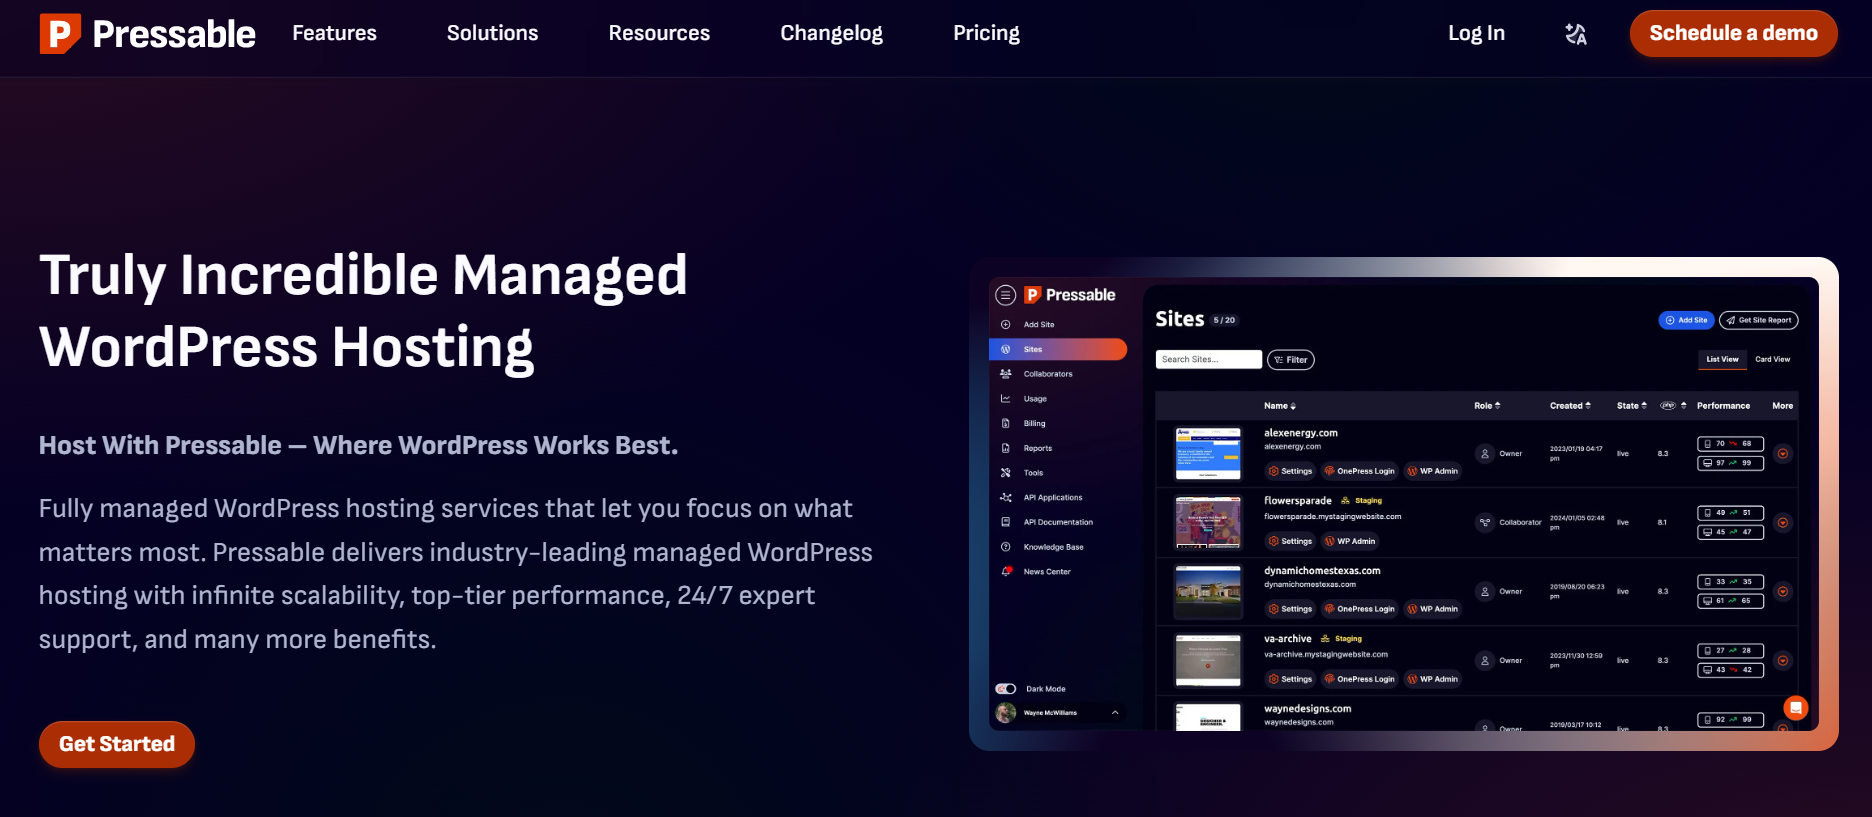Open the Tools icon in the sidebar

tap(1006, 473)
